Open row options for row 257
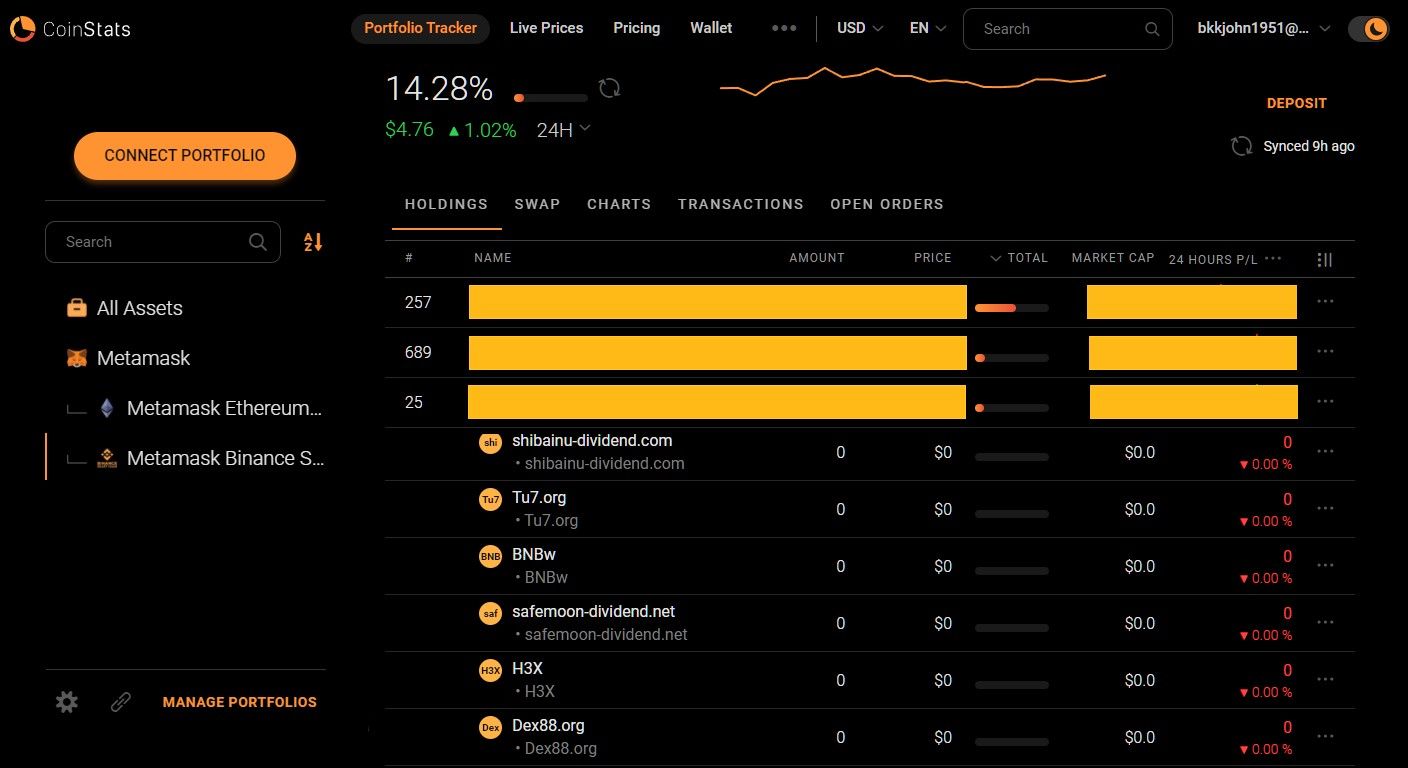This screenshot has height=768, width=1408. (x=1325, y=301)
